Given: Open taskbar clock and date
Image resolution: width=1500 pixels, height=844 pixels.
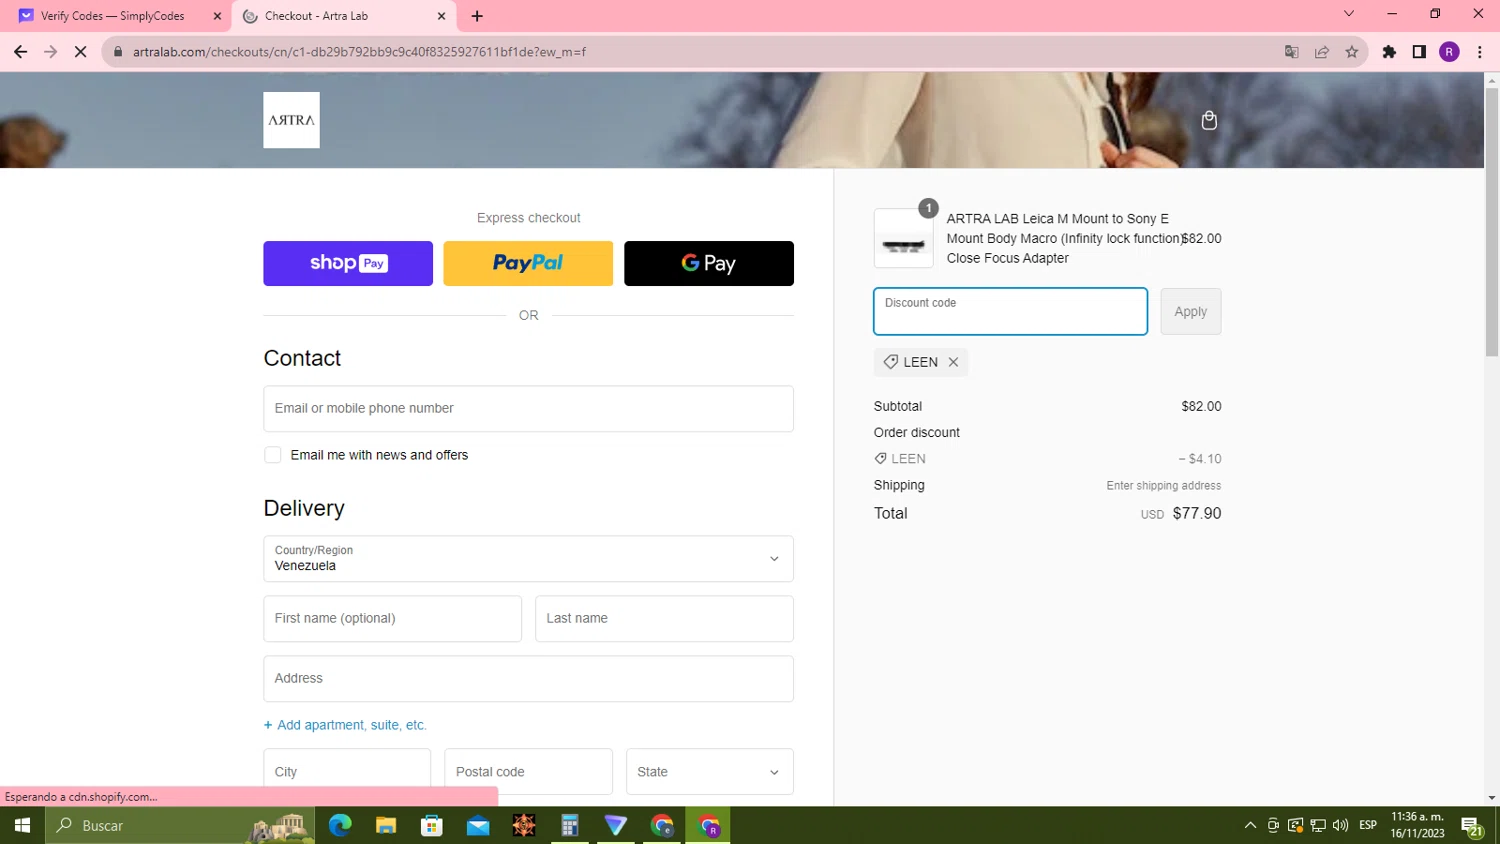Looking at the screenshot, I should pos(1417,825).
